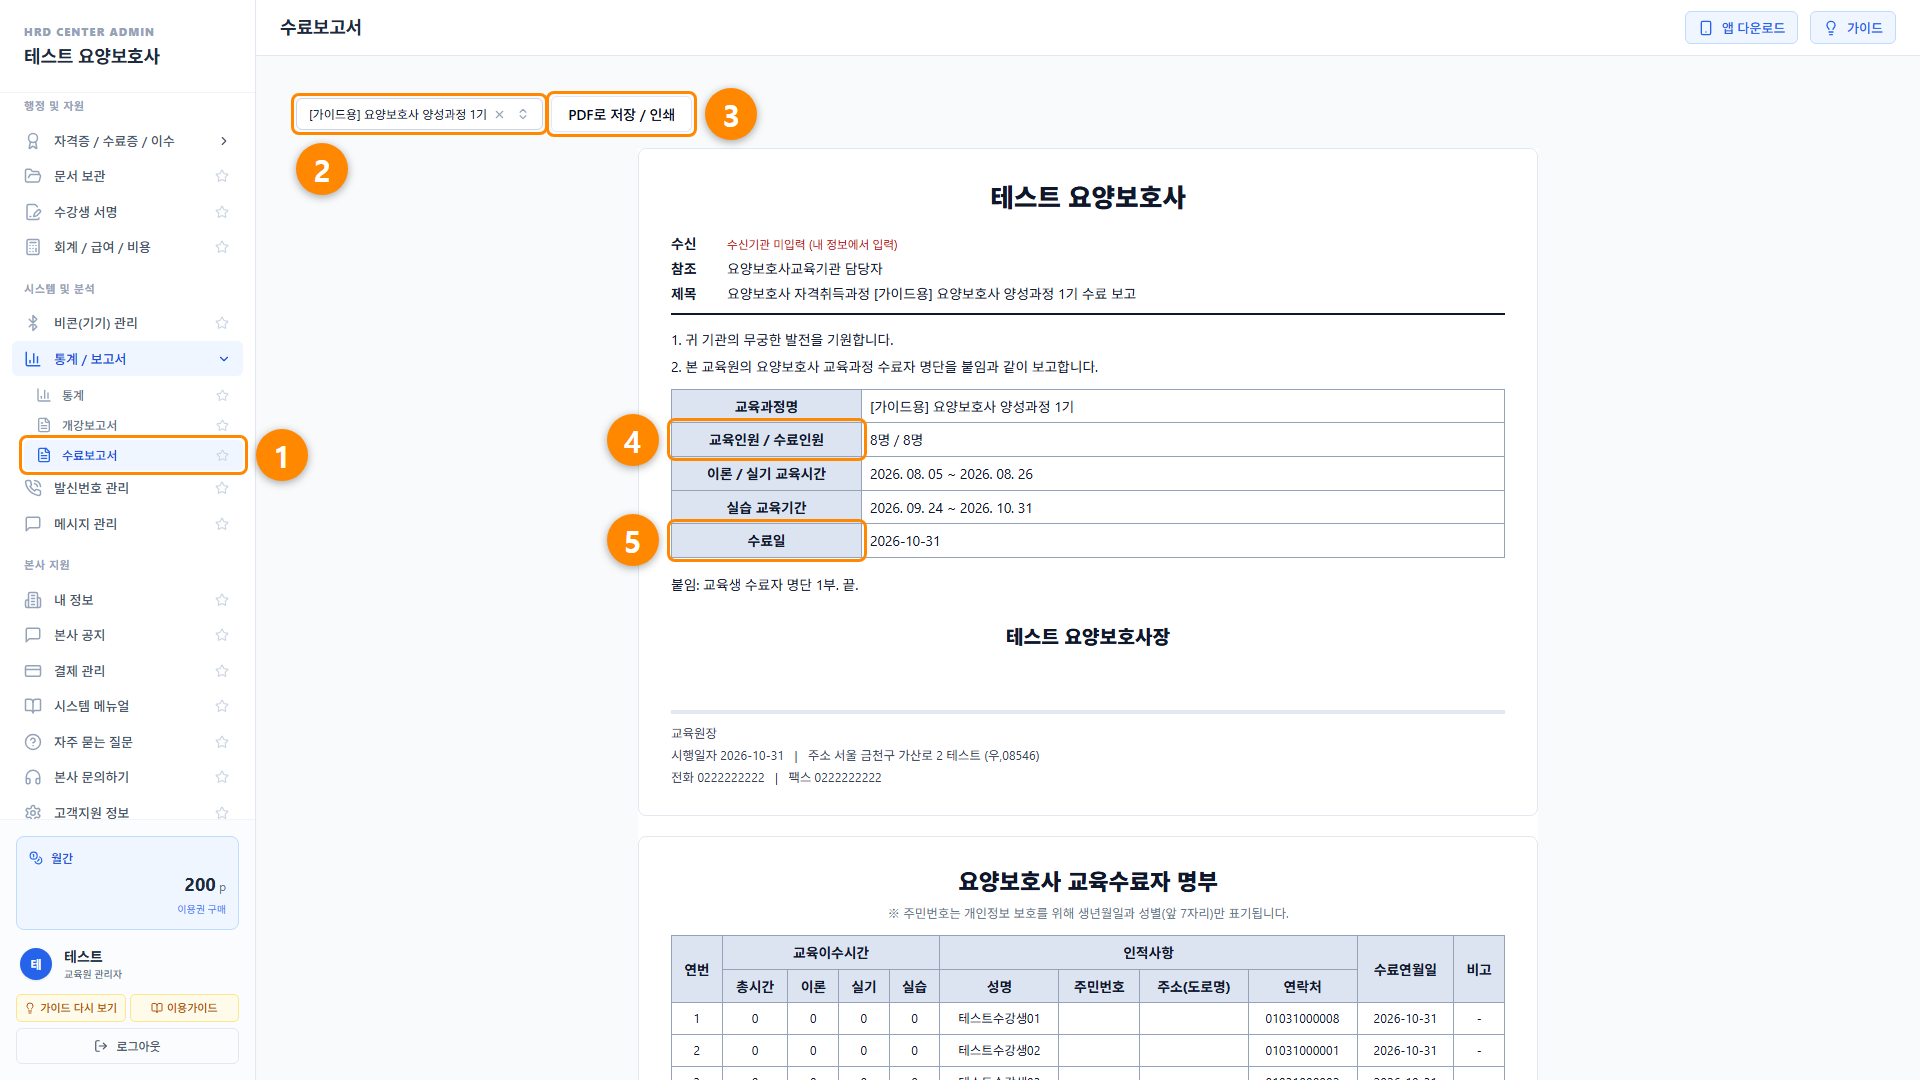The height and width of the screenshot is (1080, 1920).
Task: Favorite the 문서 보관 menu star
Action: [x=222, y=176]
